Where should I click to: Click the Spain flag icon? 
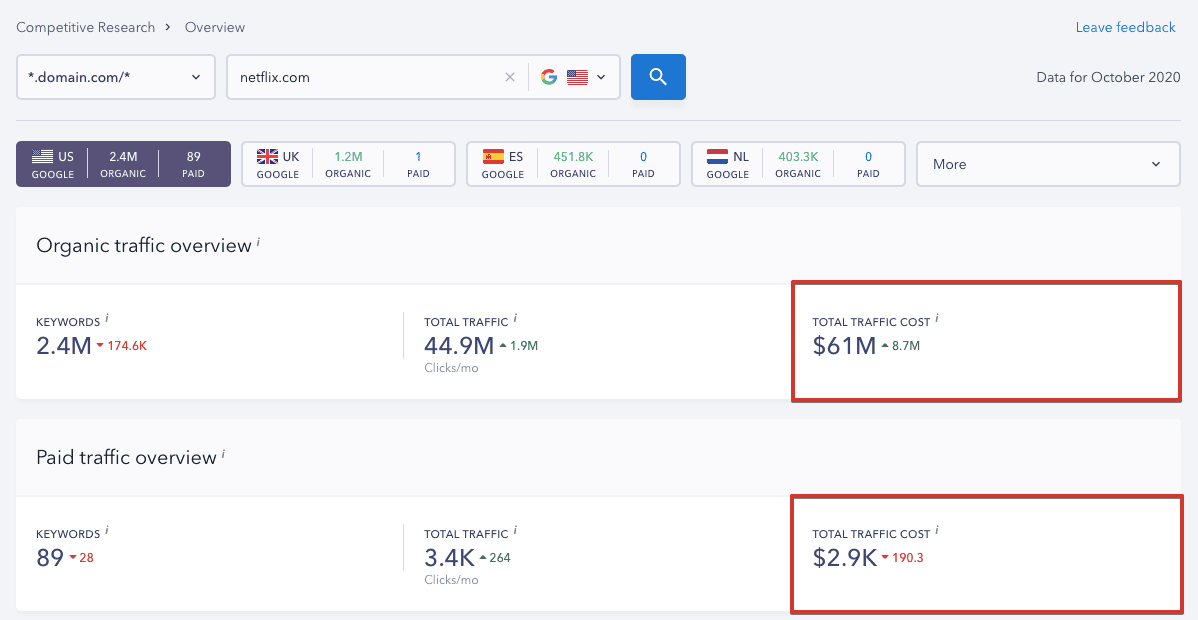493,157
